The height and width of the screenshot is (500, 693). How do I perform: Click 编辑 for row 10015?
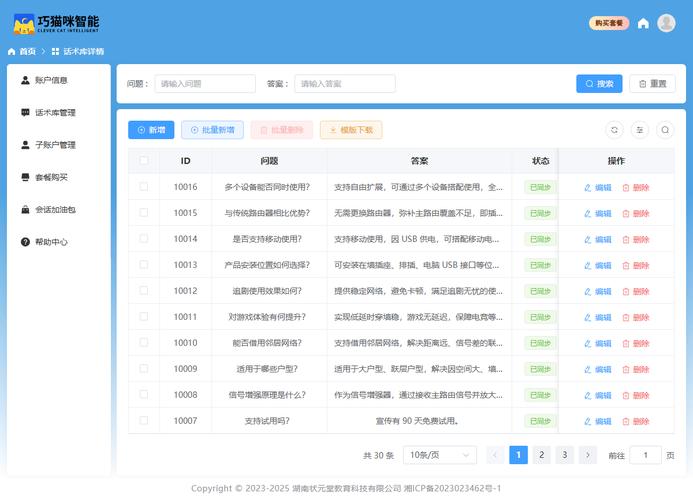598,214
